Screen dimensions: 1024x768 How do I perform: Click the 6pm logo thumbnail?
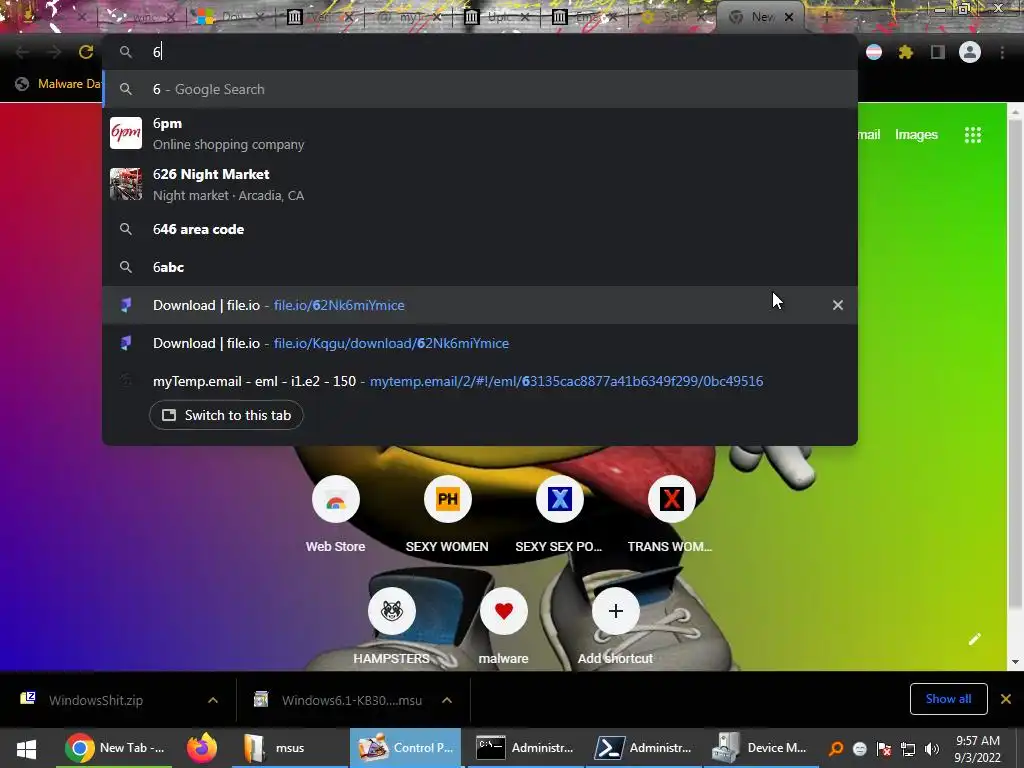(125, 133)
